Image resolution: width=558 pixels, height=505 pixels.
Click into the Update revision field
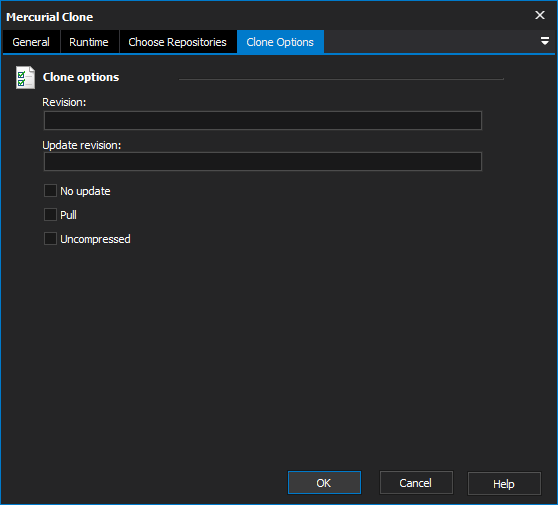pos(263,162)
